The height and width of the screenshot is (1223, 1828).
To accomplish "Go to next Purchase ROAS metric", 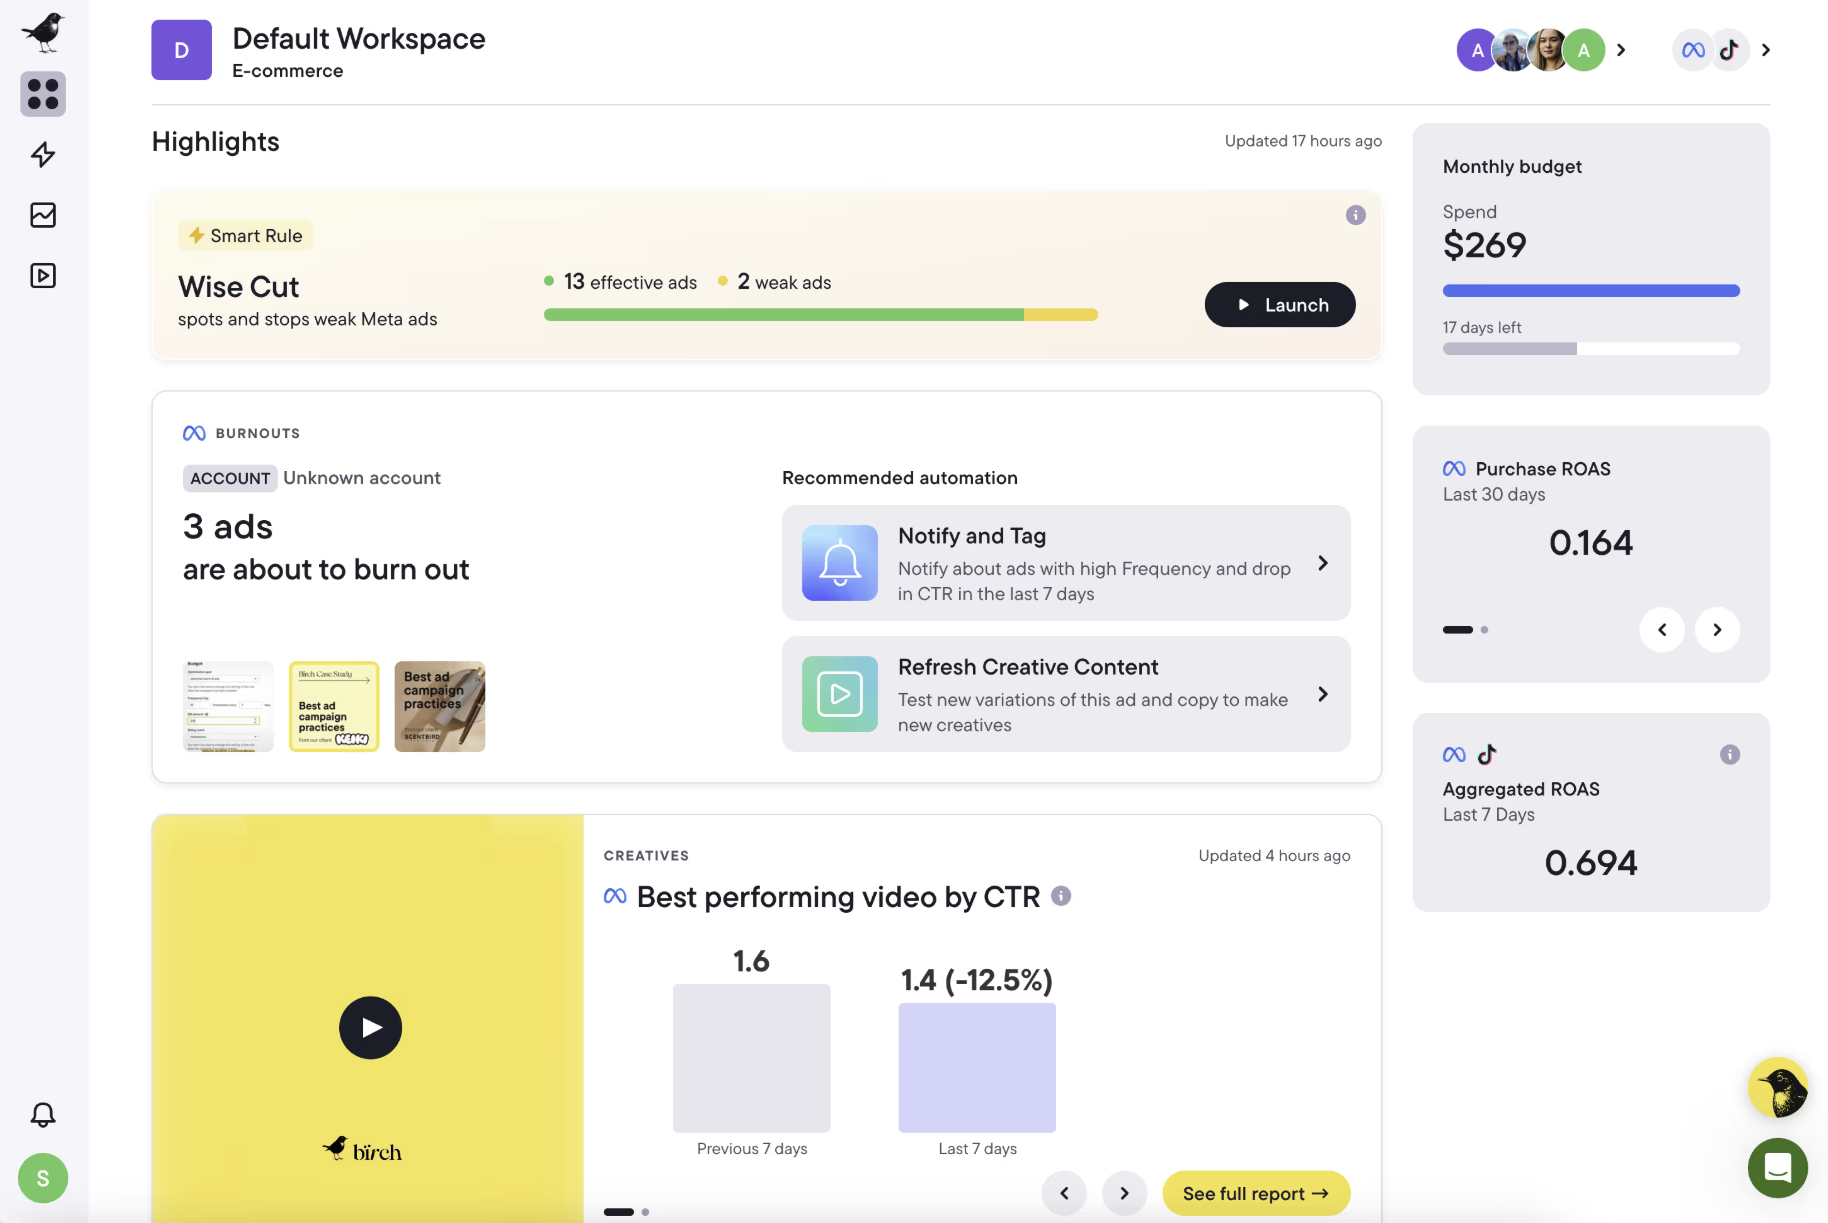I will click(1716, 630).
